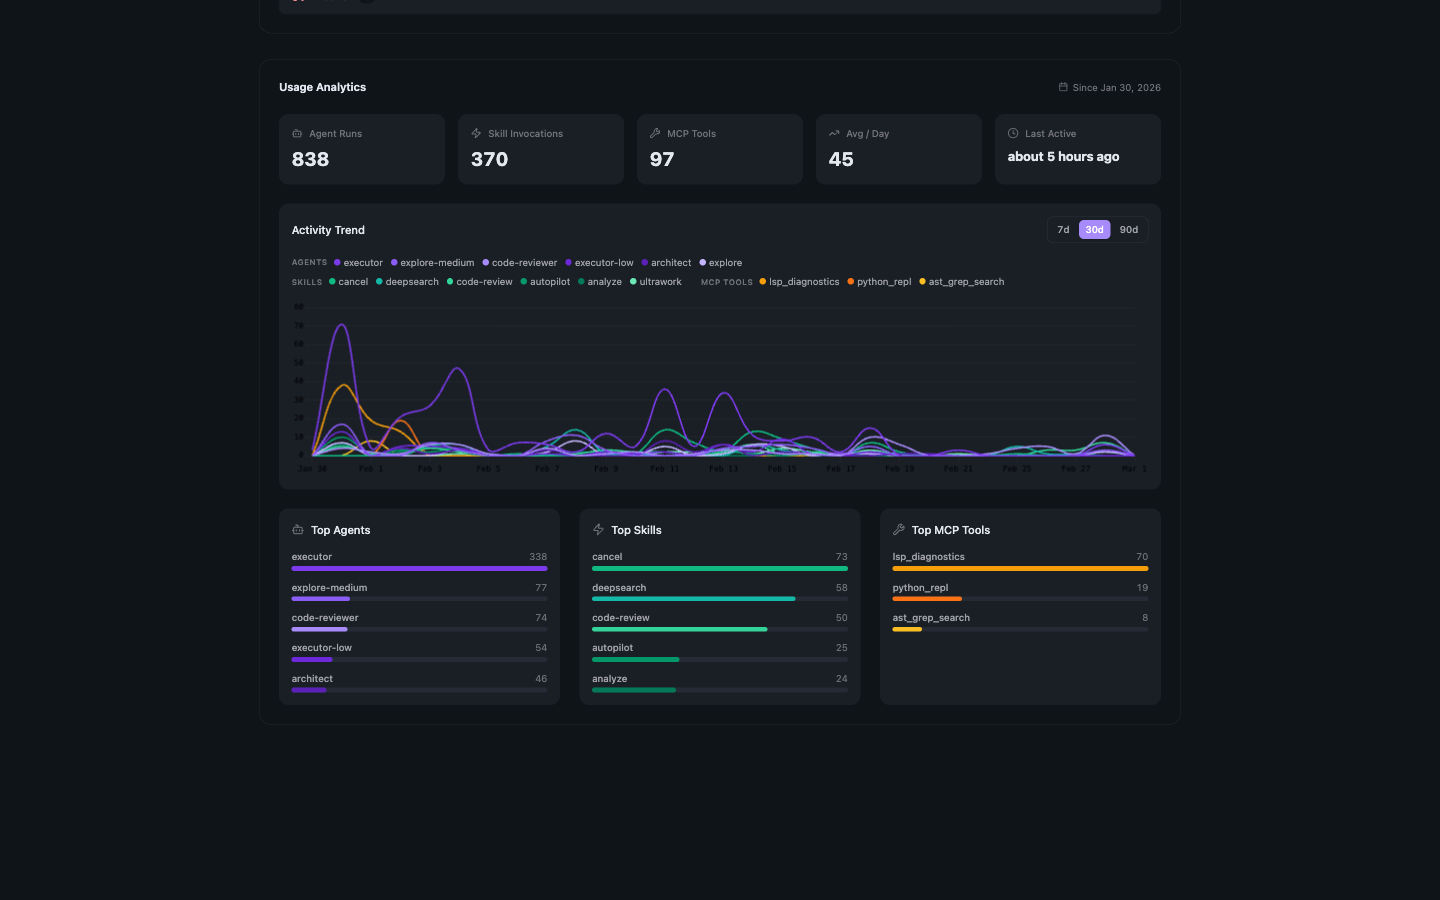Toggle the executor series in the Agents legend
The height and width of the screenshot is (900, 1440).
tap(358, 262)
